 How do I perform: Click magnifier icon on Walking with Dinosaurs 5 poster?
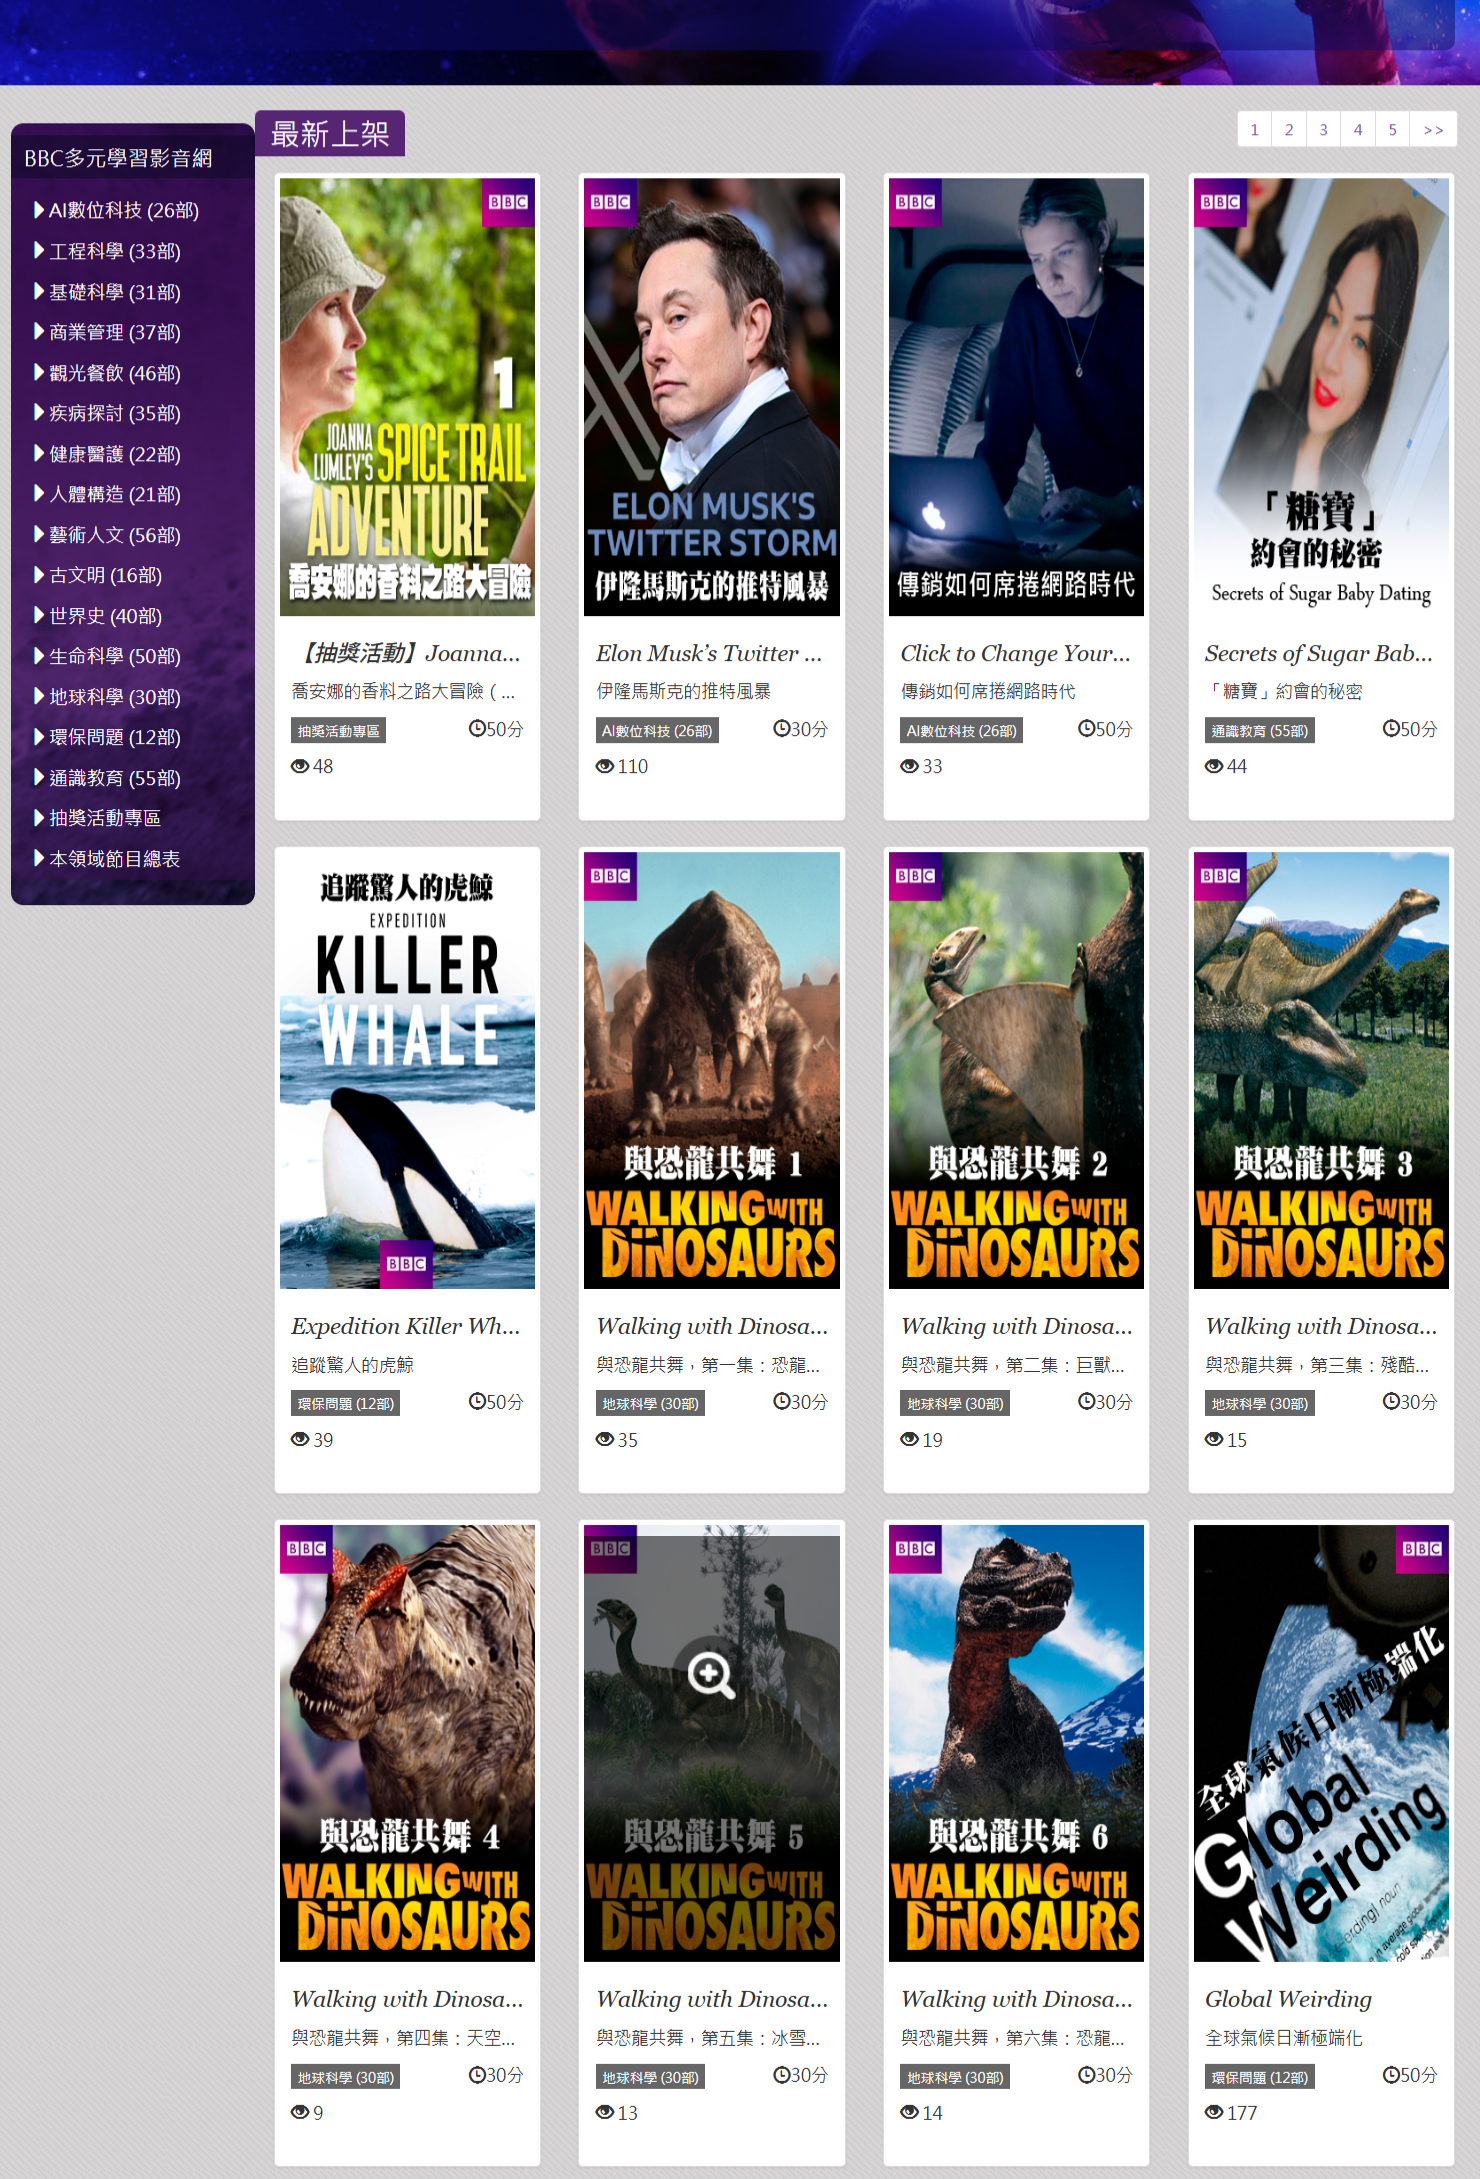pyautogui.click(x=711, y=1673)
